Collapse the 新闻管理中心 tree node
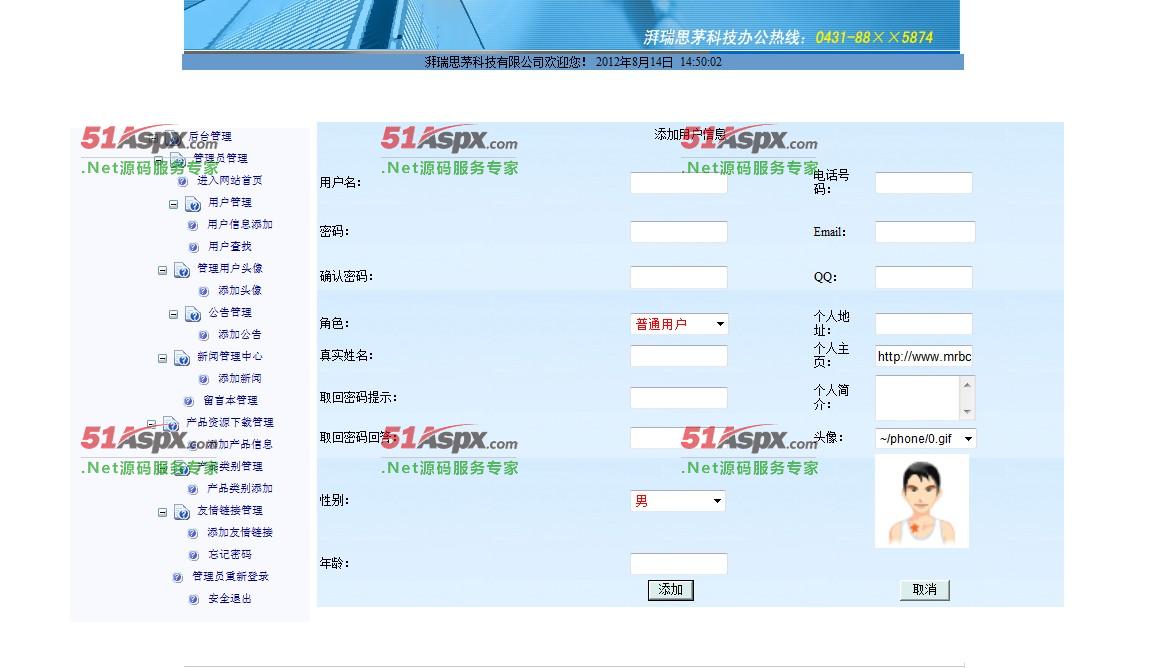Image resolution: width=1157 pixels, height=668 pixels. tap(162, 359)
